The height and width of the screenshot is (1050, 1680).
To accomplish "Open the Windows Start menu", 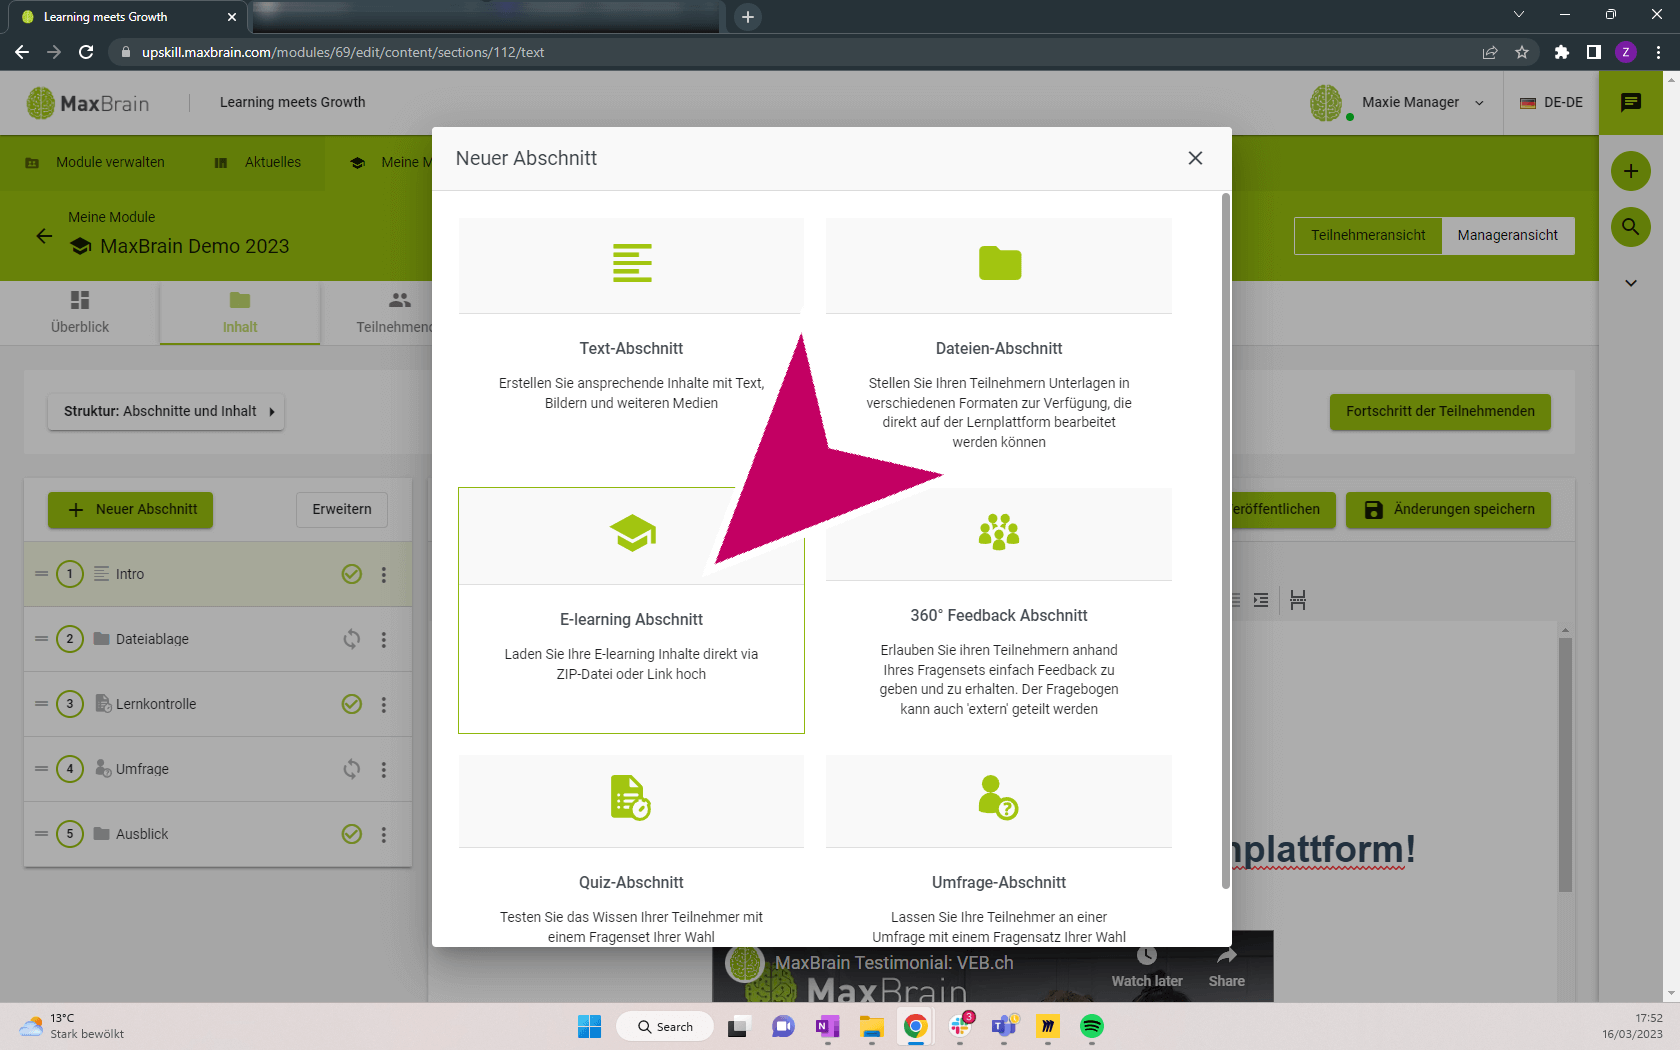I will click(589, 1026).
